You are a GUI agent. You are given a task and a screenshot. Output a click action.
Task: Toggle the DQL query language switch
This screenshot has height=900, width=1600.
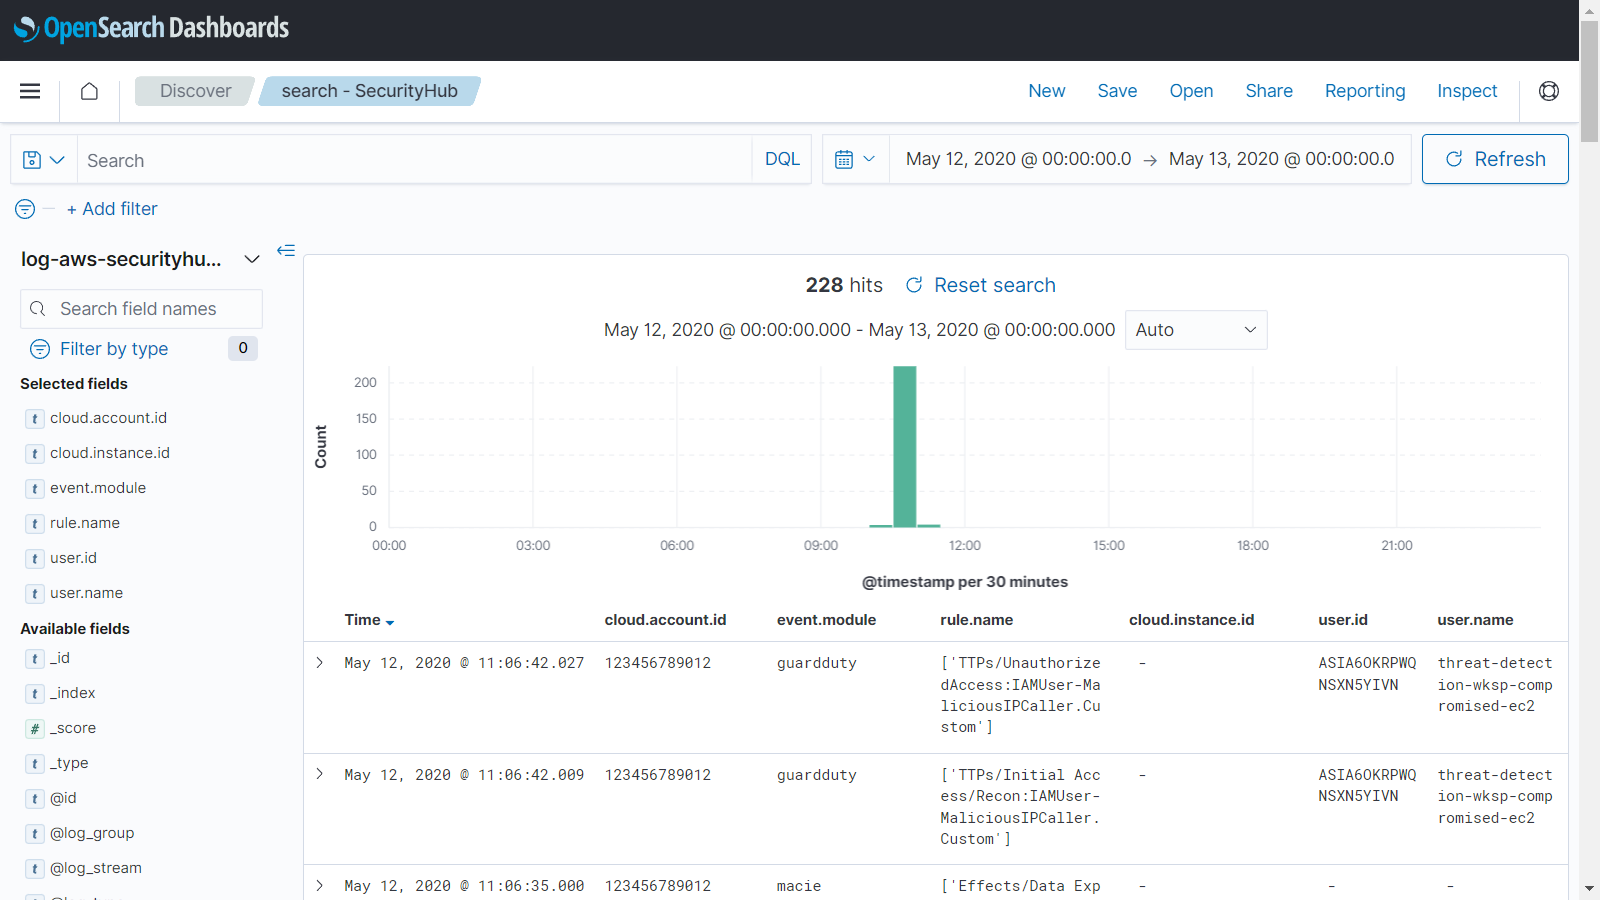click(x=782, y=160)
